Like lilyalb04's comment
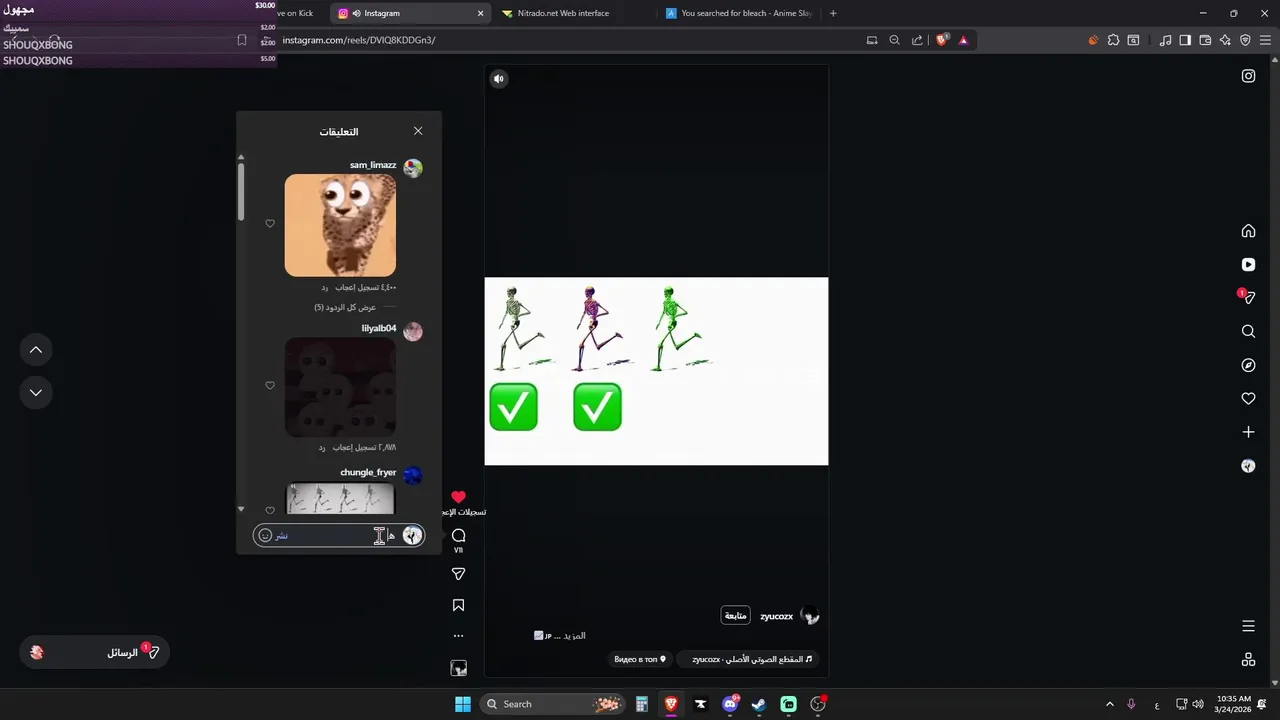Image resolution: width=1280 pixels, height=720 pixels. click(x=270, y=386)
